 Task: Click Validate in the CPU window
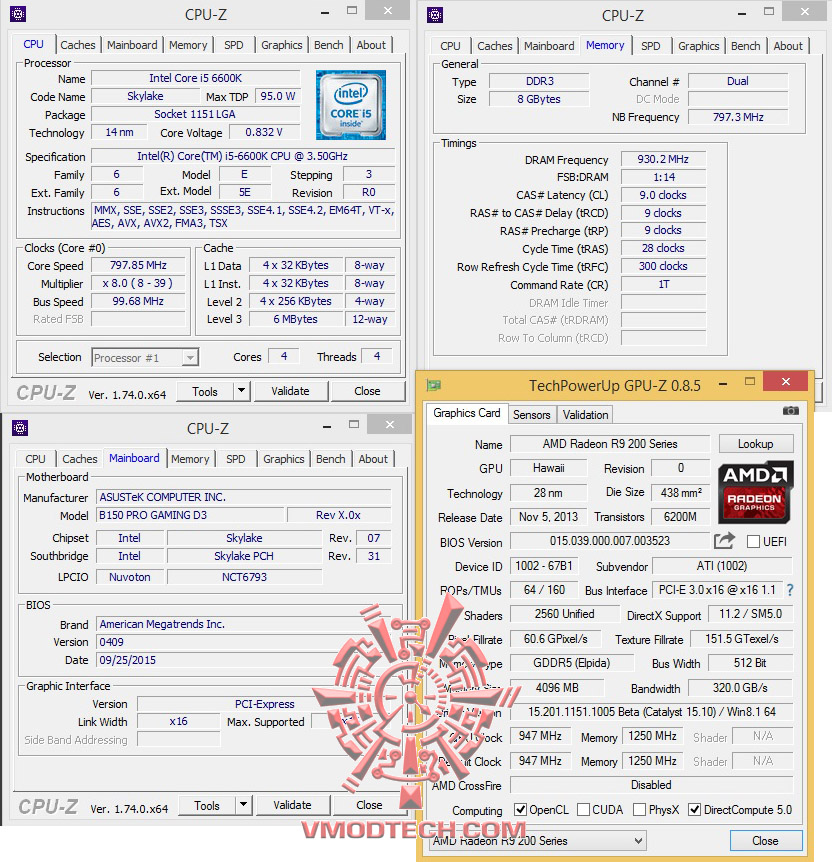pos(290,391)
